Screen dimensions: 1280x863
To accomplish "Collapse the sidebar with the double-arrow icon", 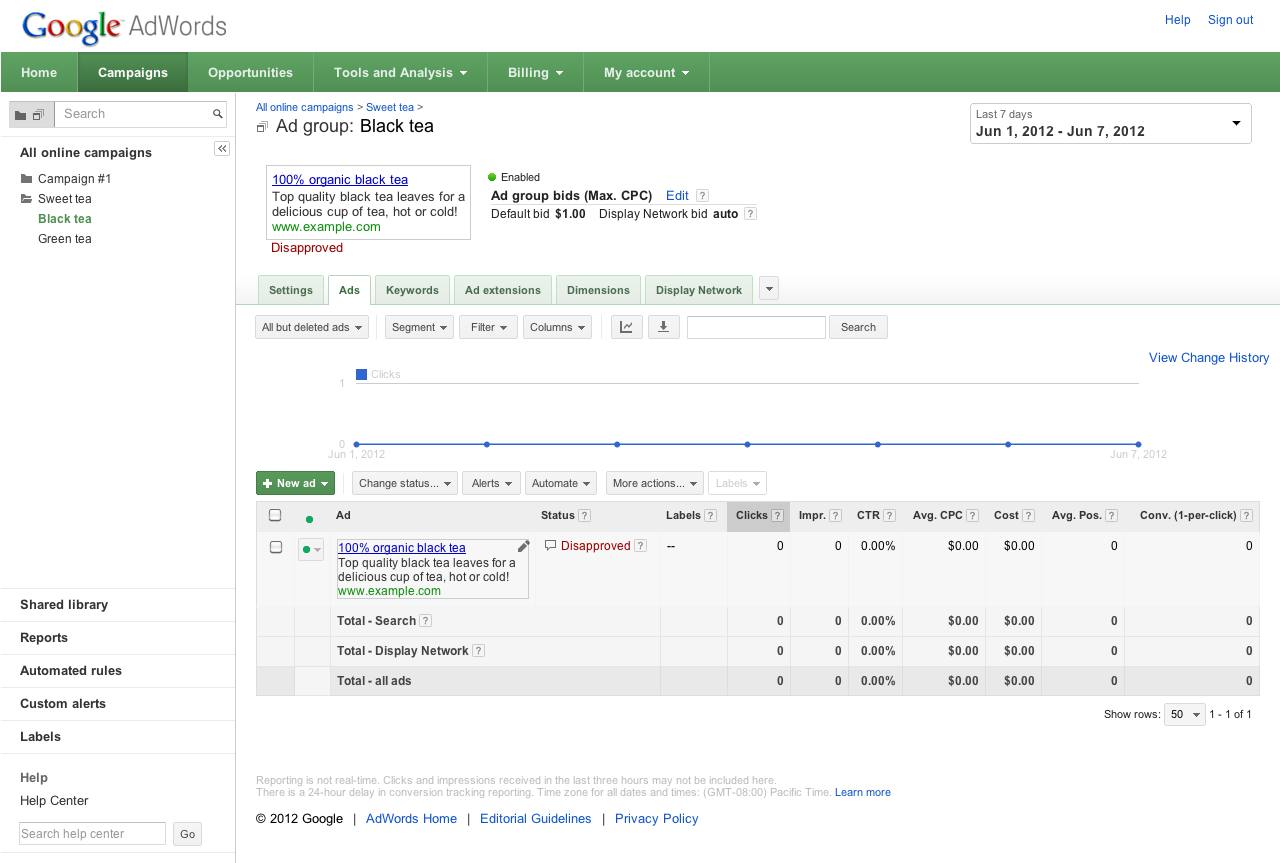I will (x=222, y=149).
